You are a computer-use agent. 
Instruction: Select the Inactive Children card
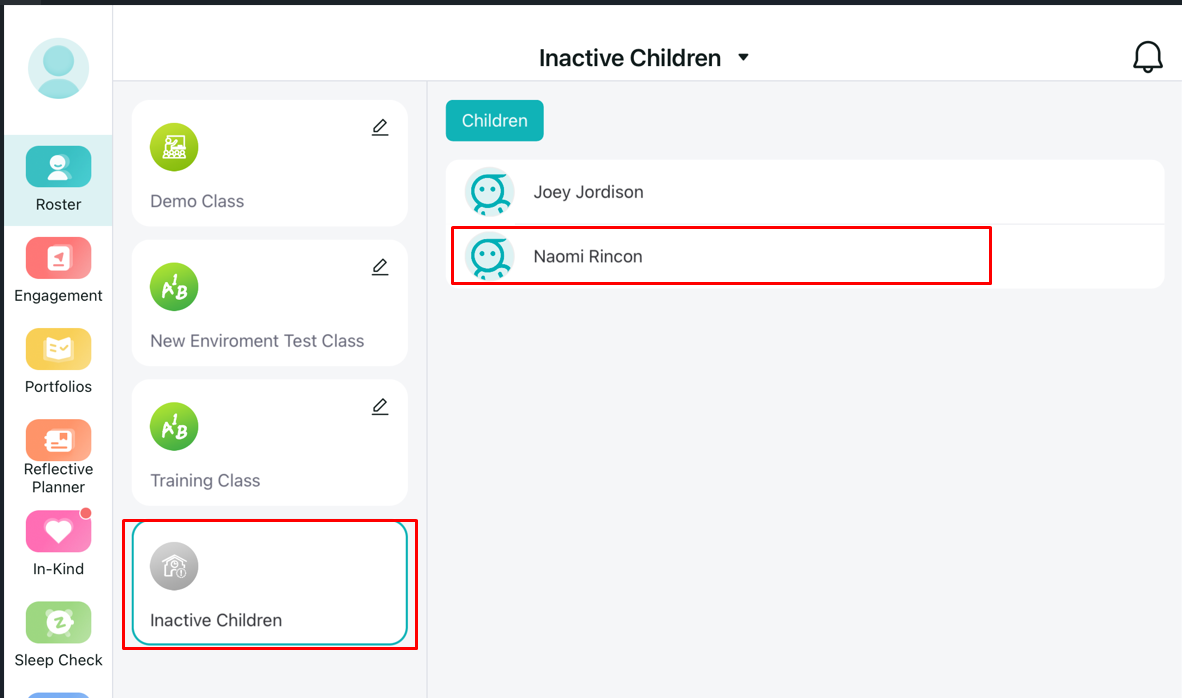tap(269, 583)
